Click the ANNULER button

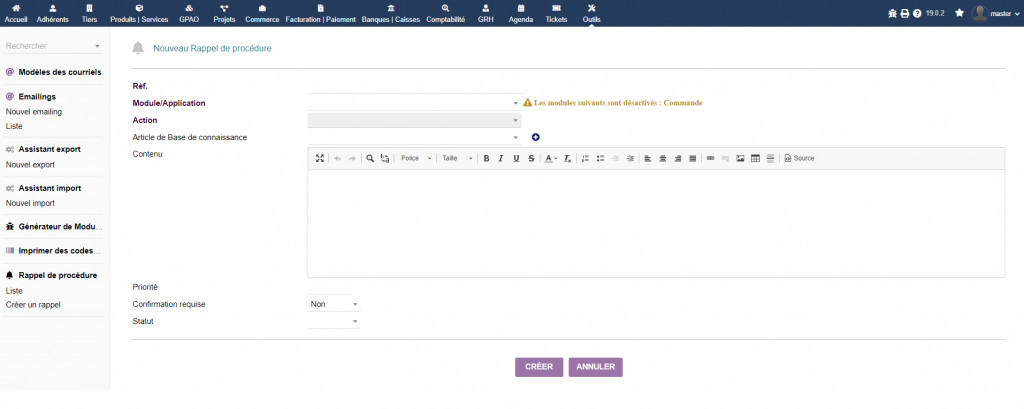point(596,367)
